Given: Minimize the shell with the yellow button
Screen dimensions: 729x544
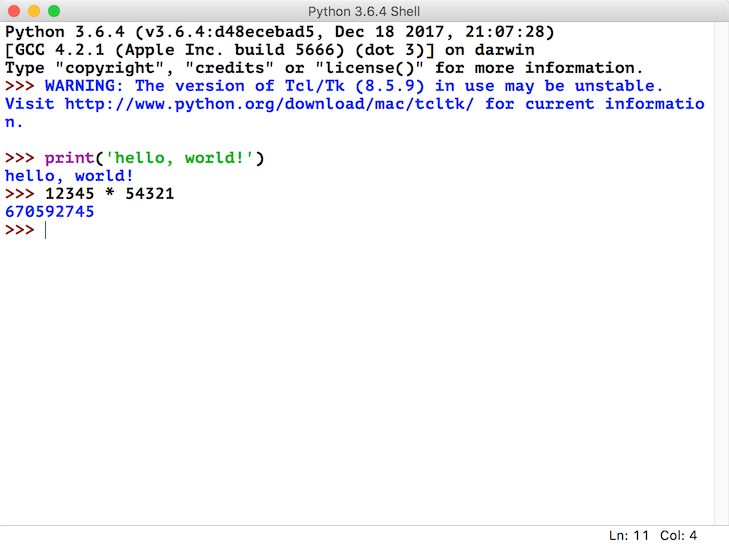Looking at the screenshot, I should coord(33,11).
